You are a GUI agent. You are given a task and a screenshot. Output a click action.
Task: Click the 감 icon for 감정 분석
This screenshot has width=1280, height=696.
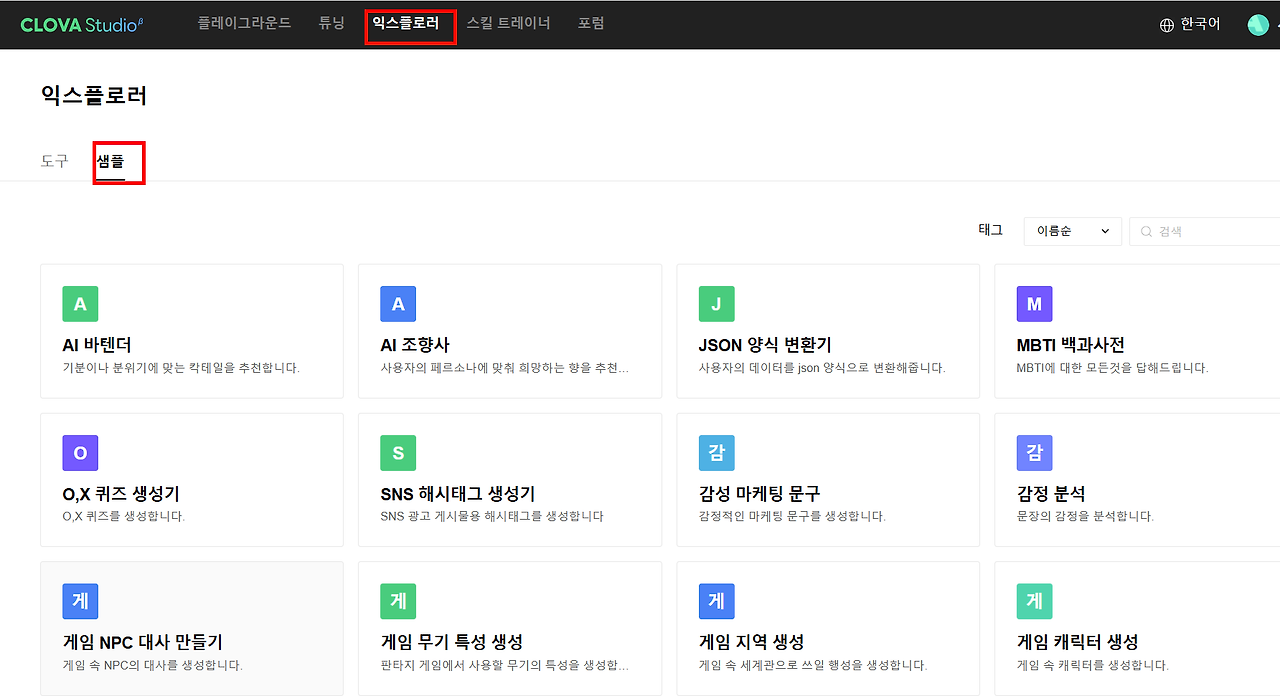coord(1034,453)
